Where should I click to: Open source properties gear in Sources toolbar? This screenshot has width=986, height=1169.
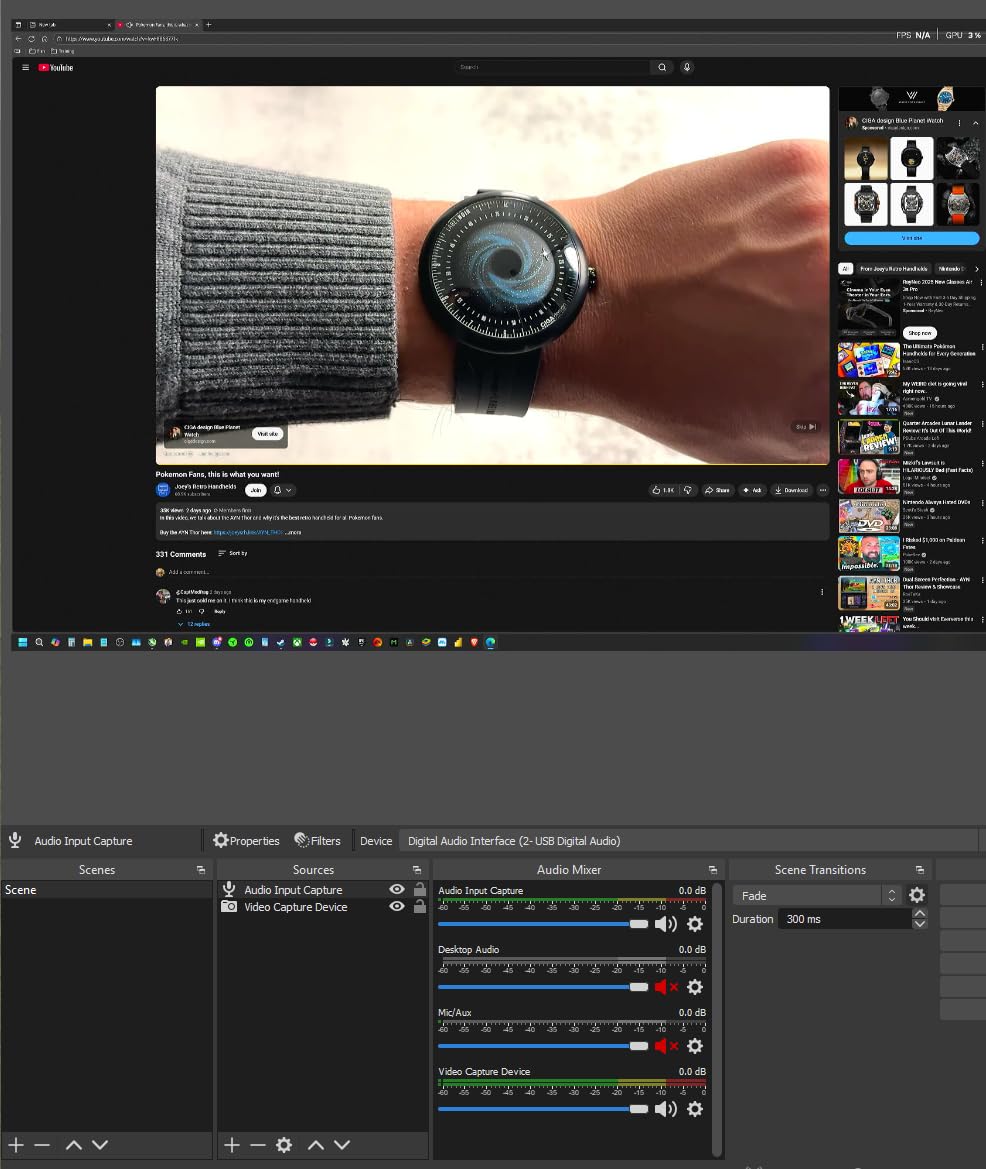tap(284, 1144)
